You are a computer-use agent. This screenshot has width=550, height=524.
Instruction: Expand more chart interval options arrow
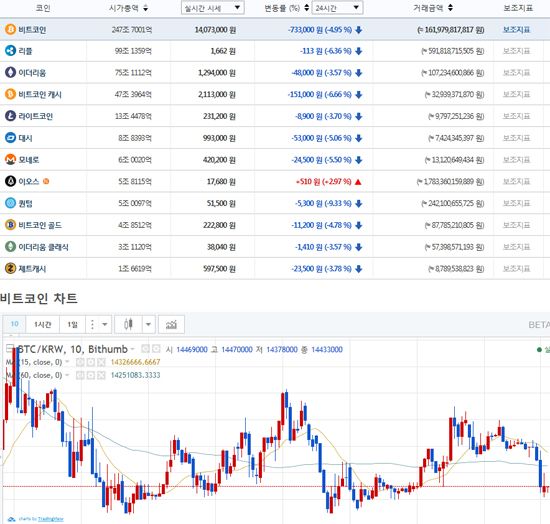pyautogui.click(x=105, y=324)
